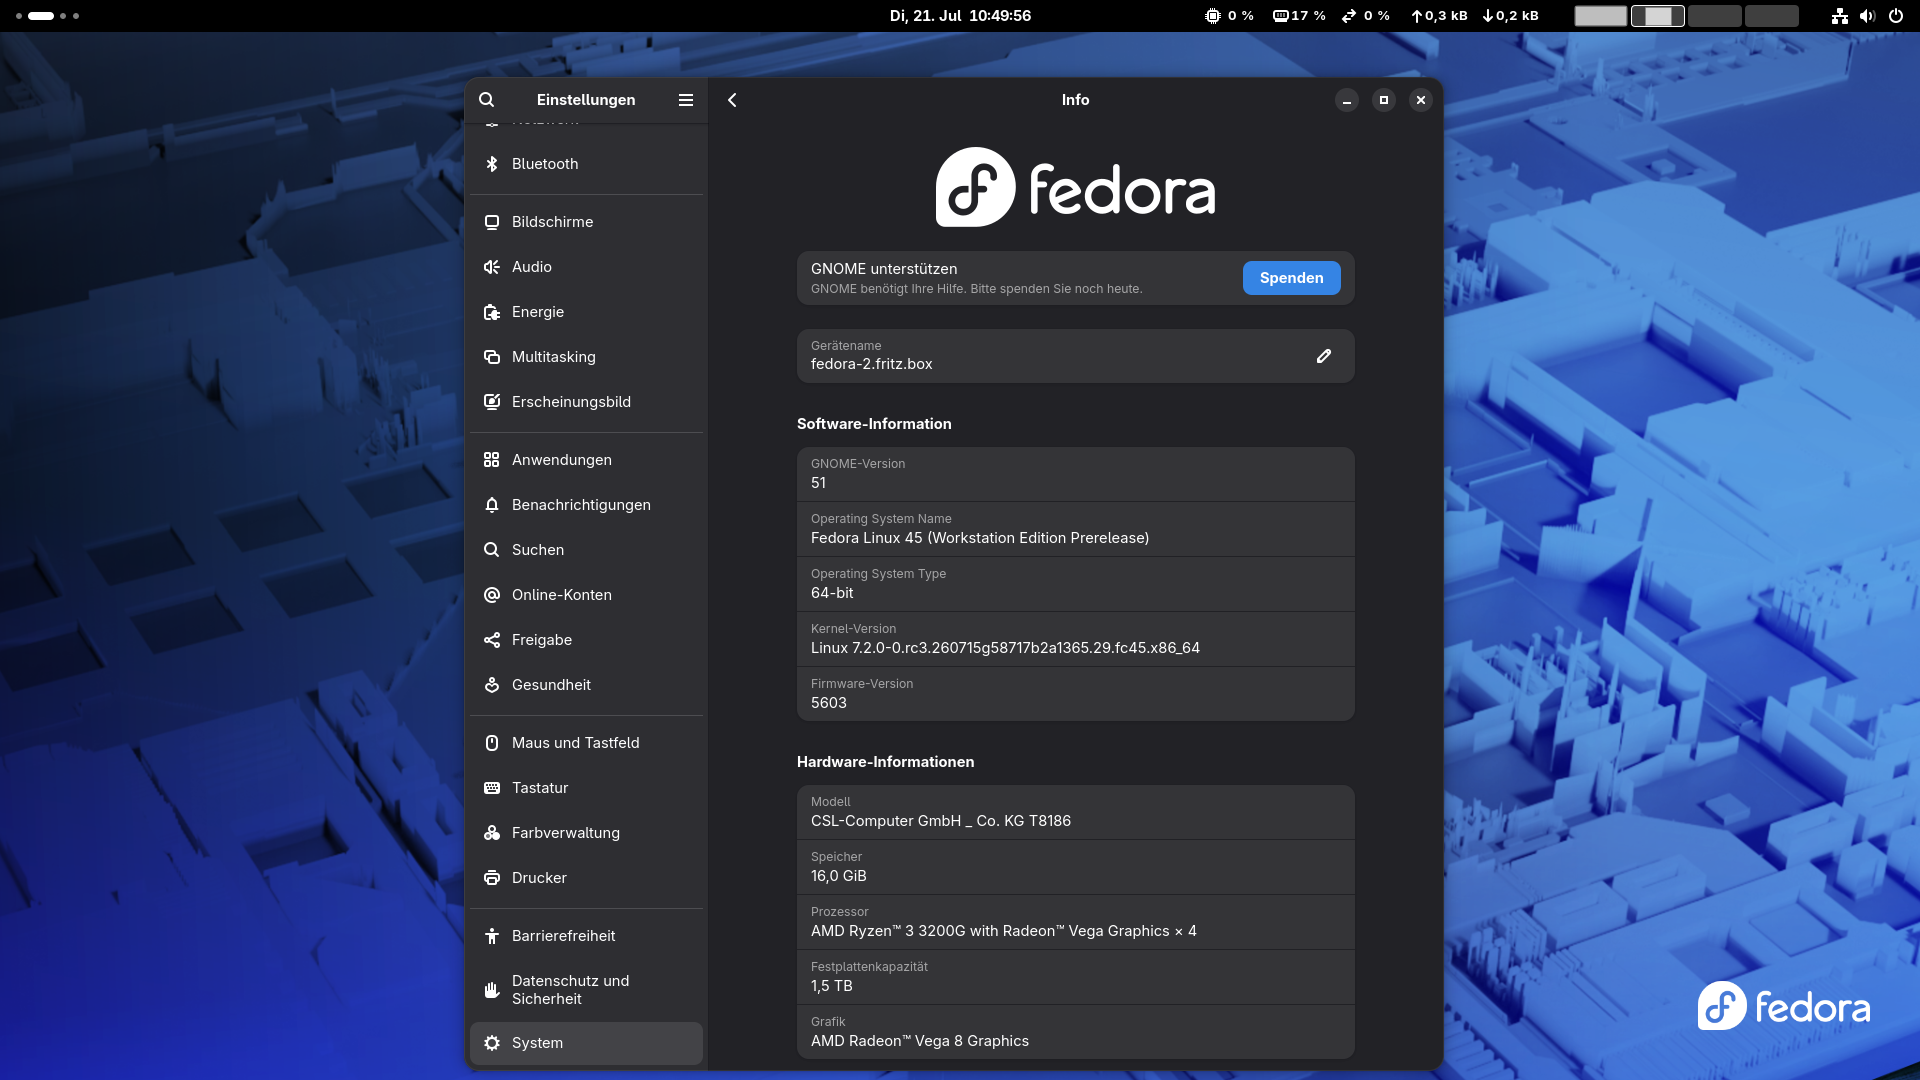Open the Settings search icon
The image size is (1920, 1080).
[x=487, y=100]
